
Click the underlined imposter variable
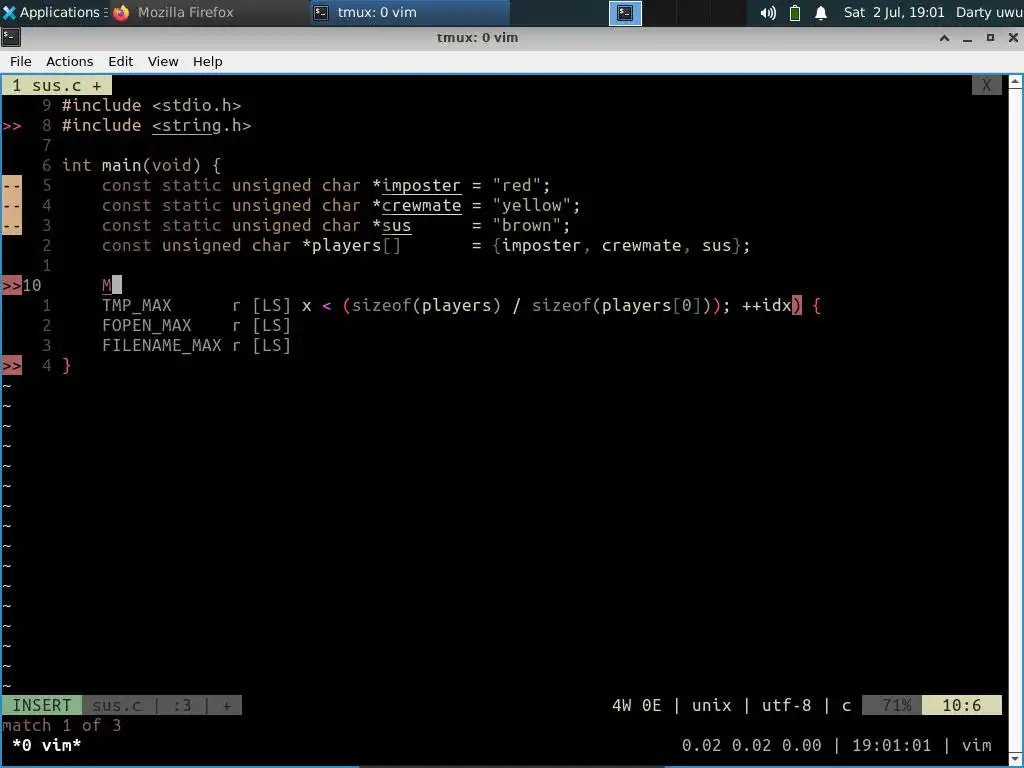click(x=421, y=185)
